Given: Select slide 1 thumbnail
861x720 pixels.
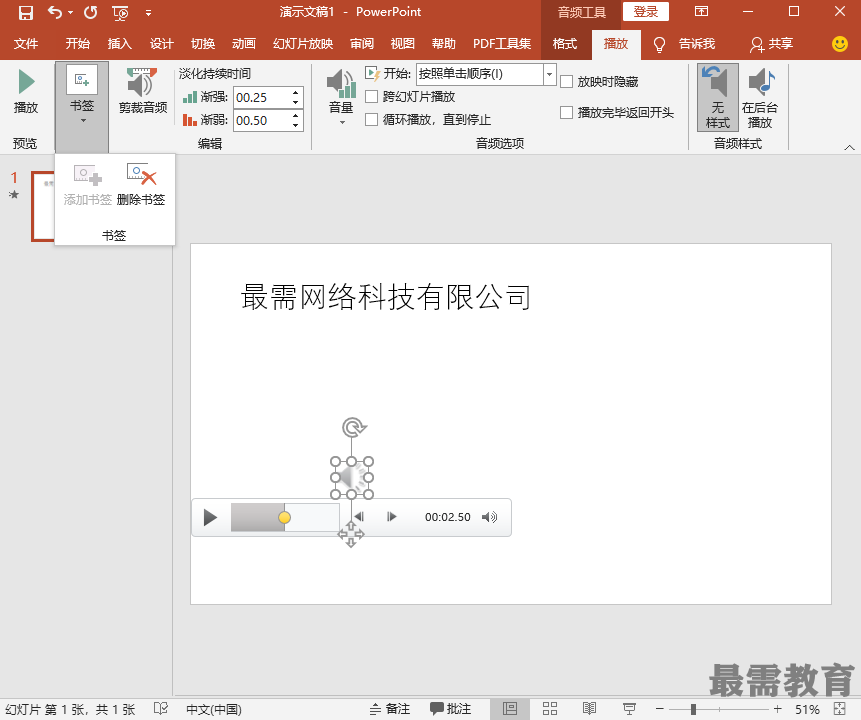Looking at the screenshot, I should 43,206.
